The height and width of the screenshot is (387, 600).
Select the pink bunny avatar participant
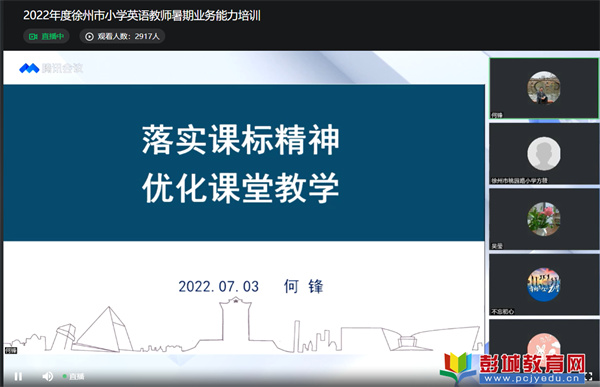[544, 346]
